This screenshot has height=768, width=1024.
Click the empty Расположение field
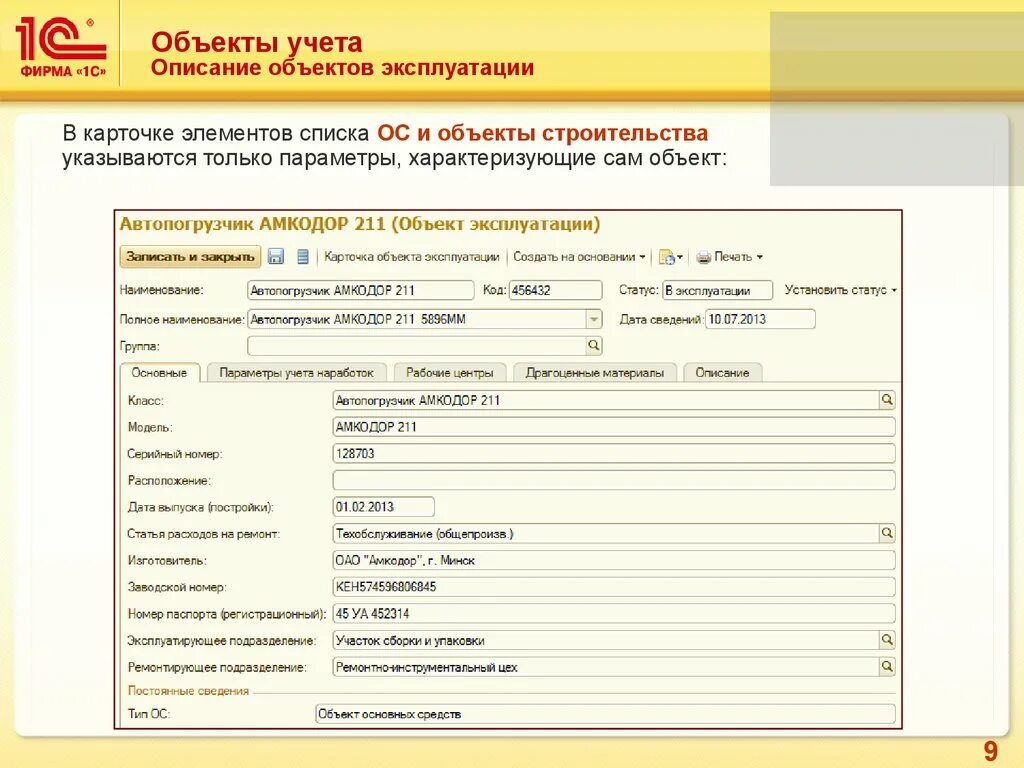(614, 480)
